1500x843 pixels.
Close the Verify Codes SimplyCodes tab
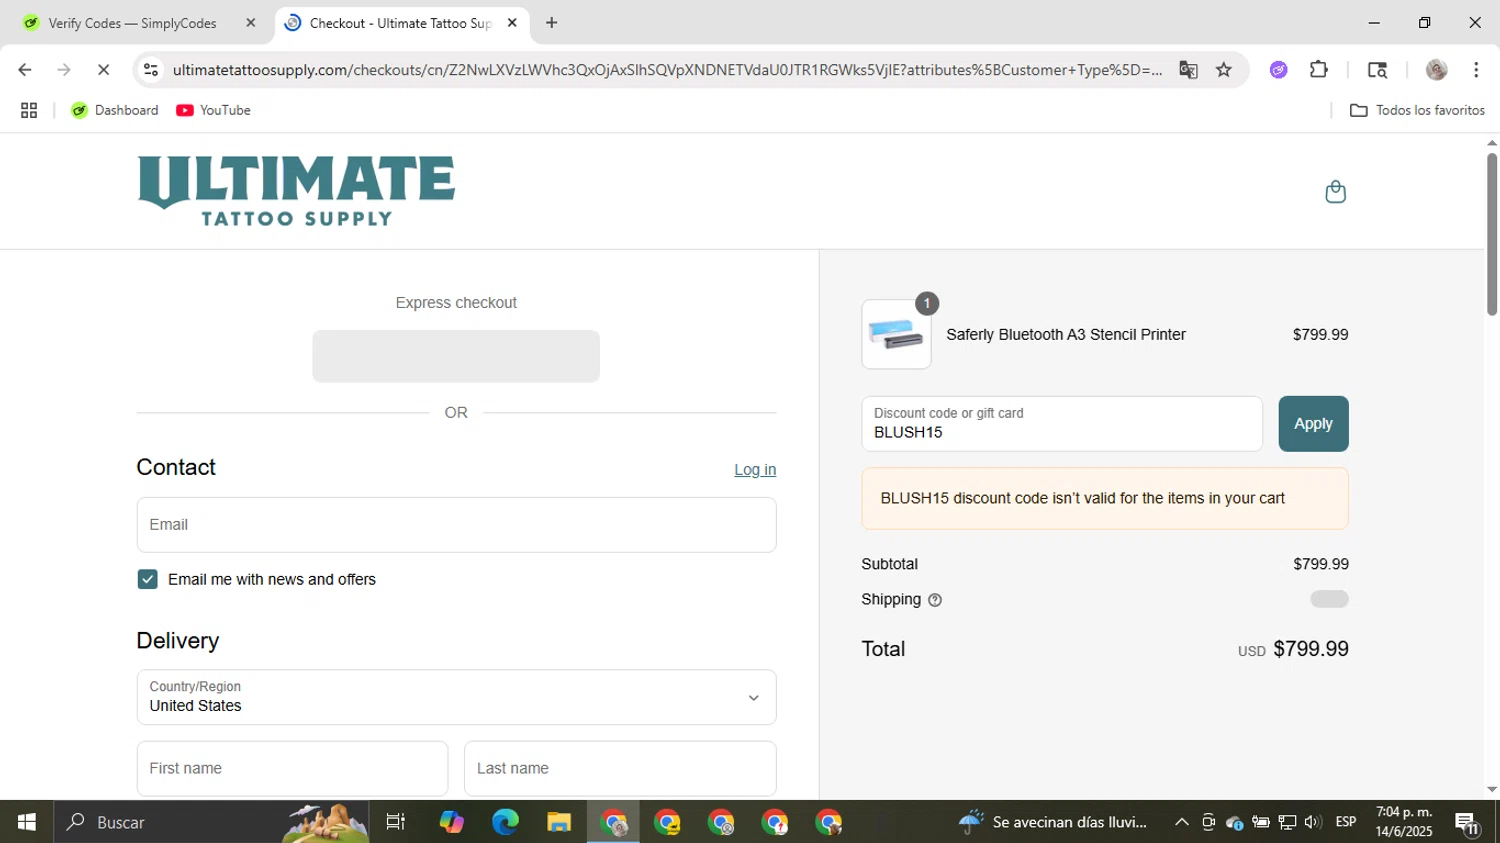[x=251, y=23]
